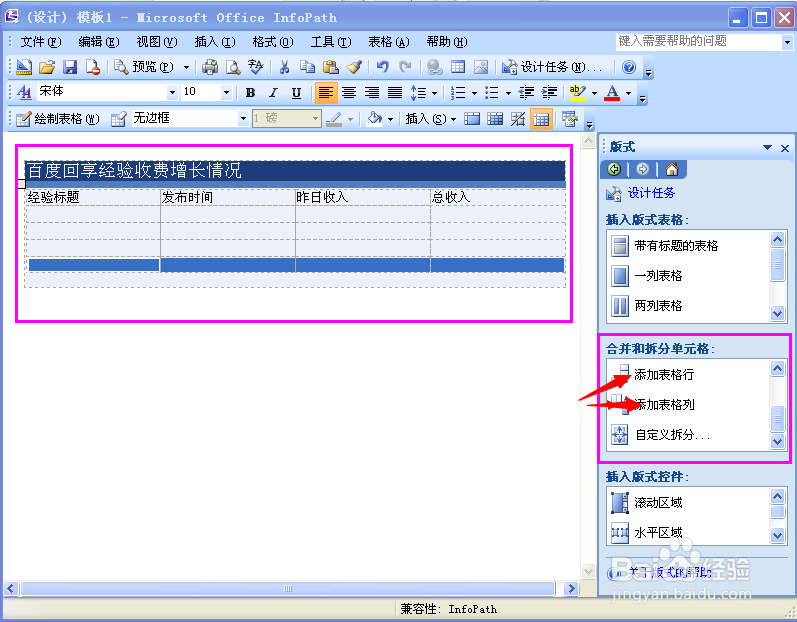Center align the text
797x622 pixels.
click(x=349, y=92)
